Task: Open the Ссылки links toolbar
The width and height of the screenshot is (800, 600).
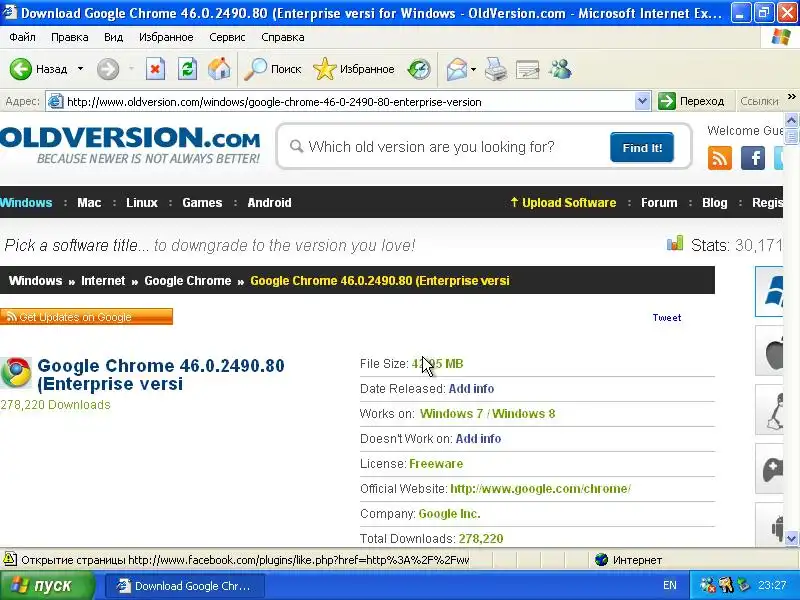Action: [759, 102]
